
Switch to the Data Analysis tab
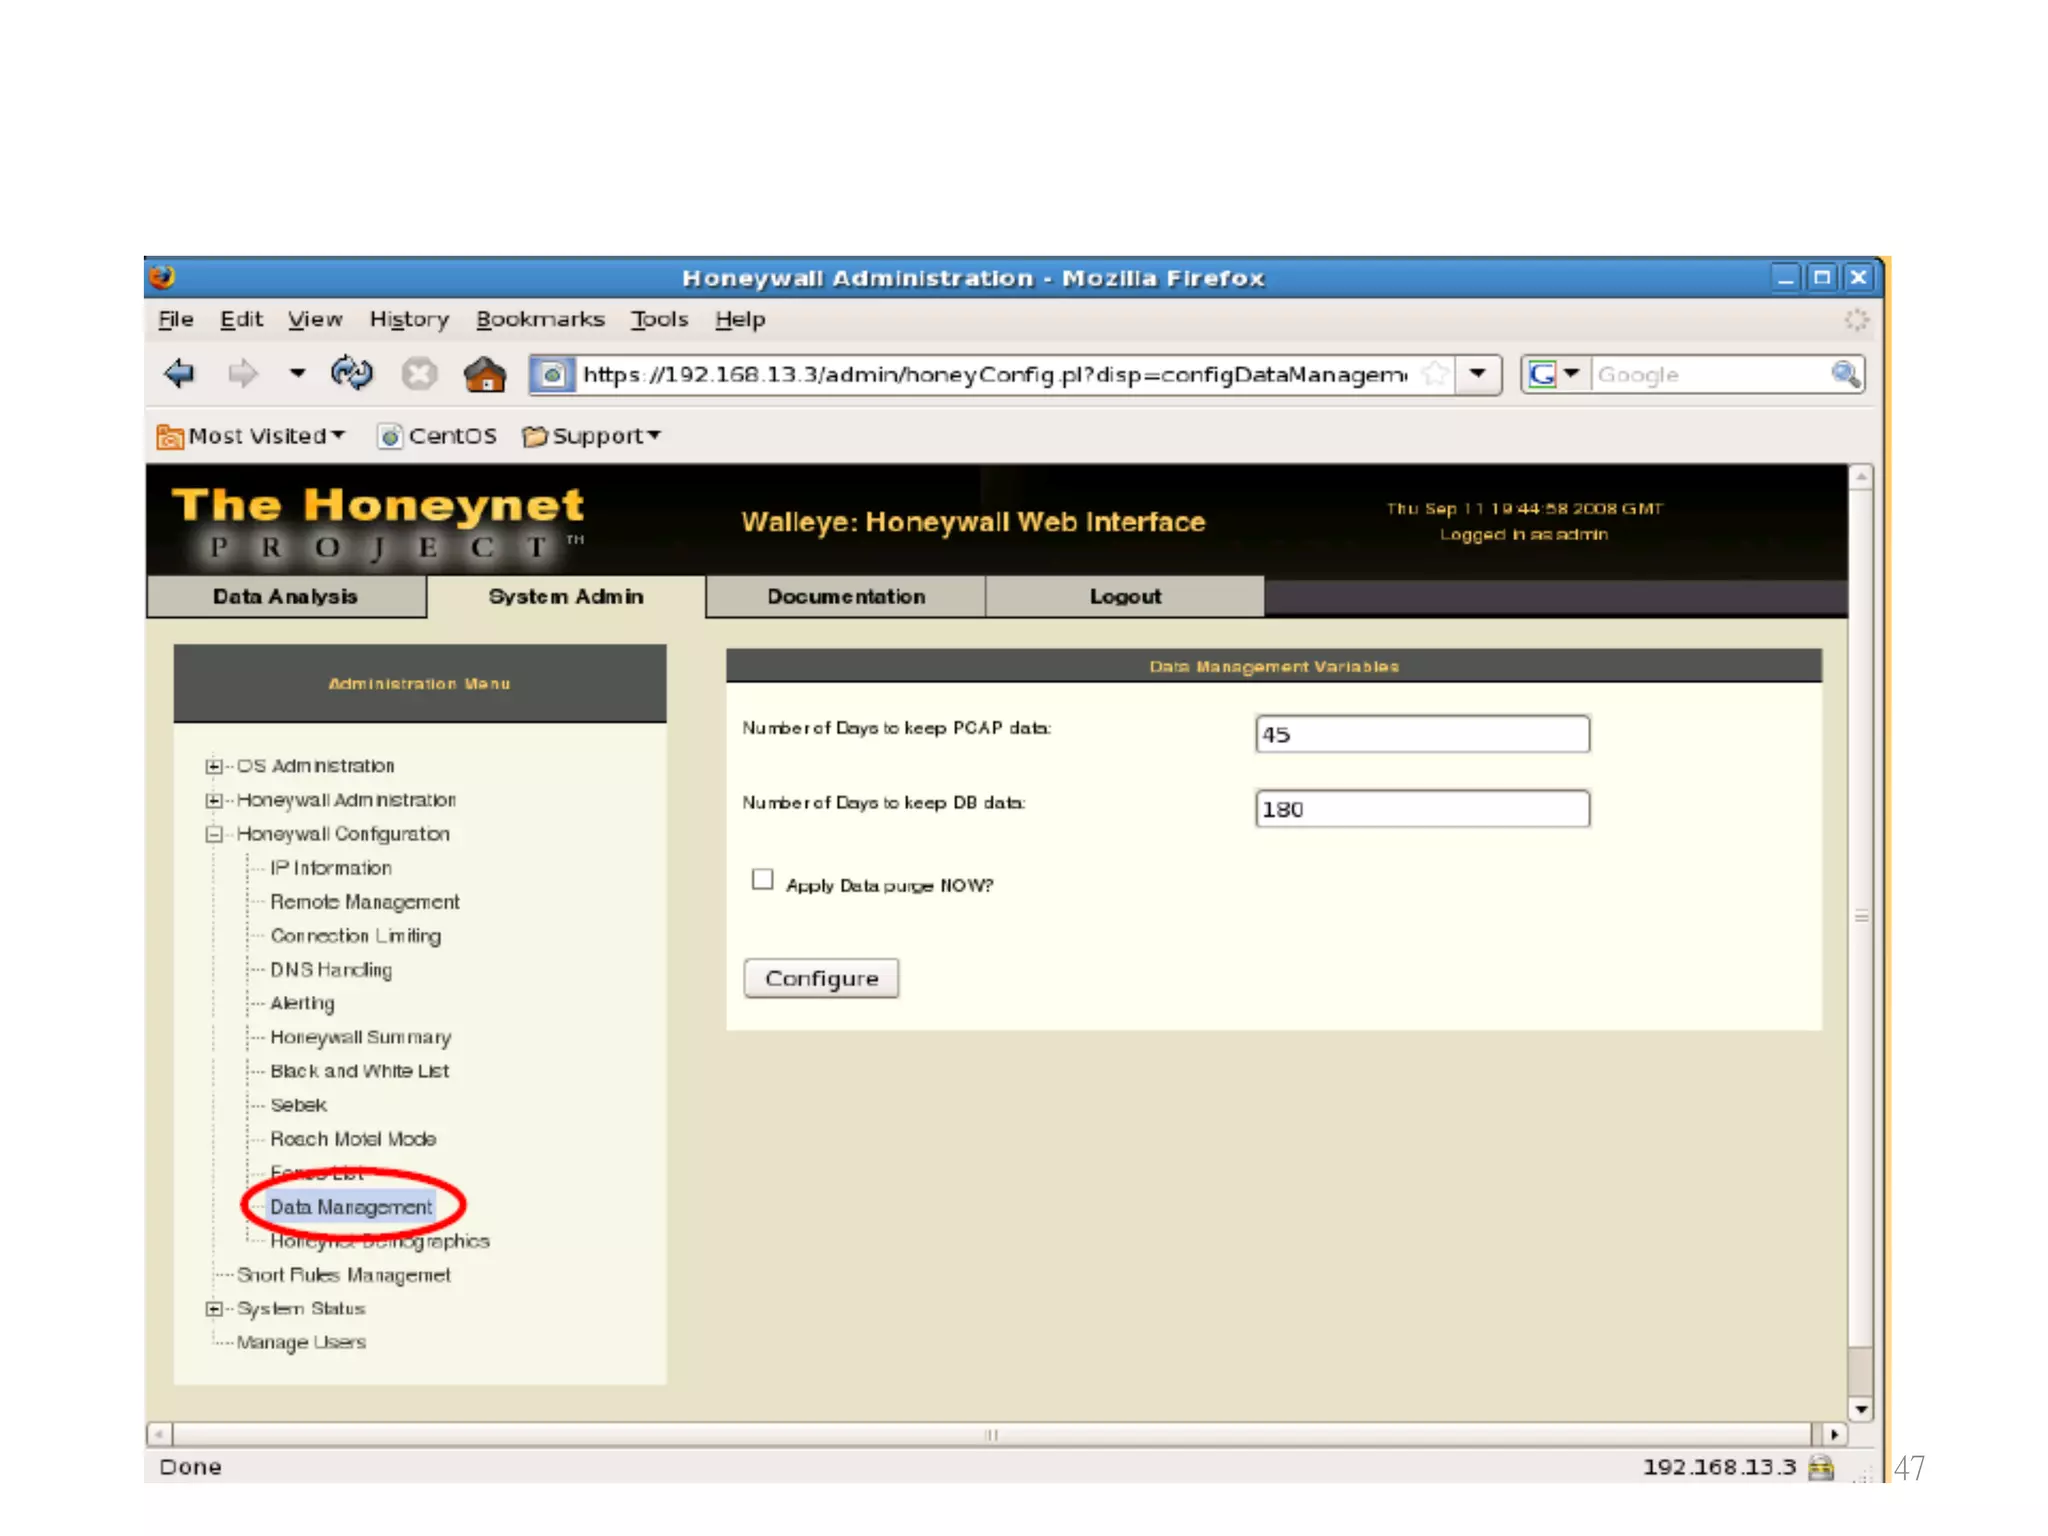[x=285, y=597]
